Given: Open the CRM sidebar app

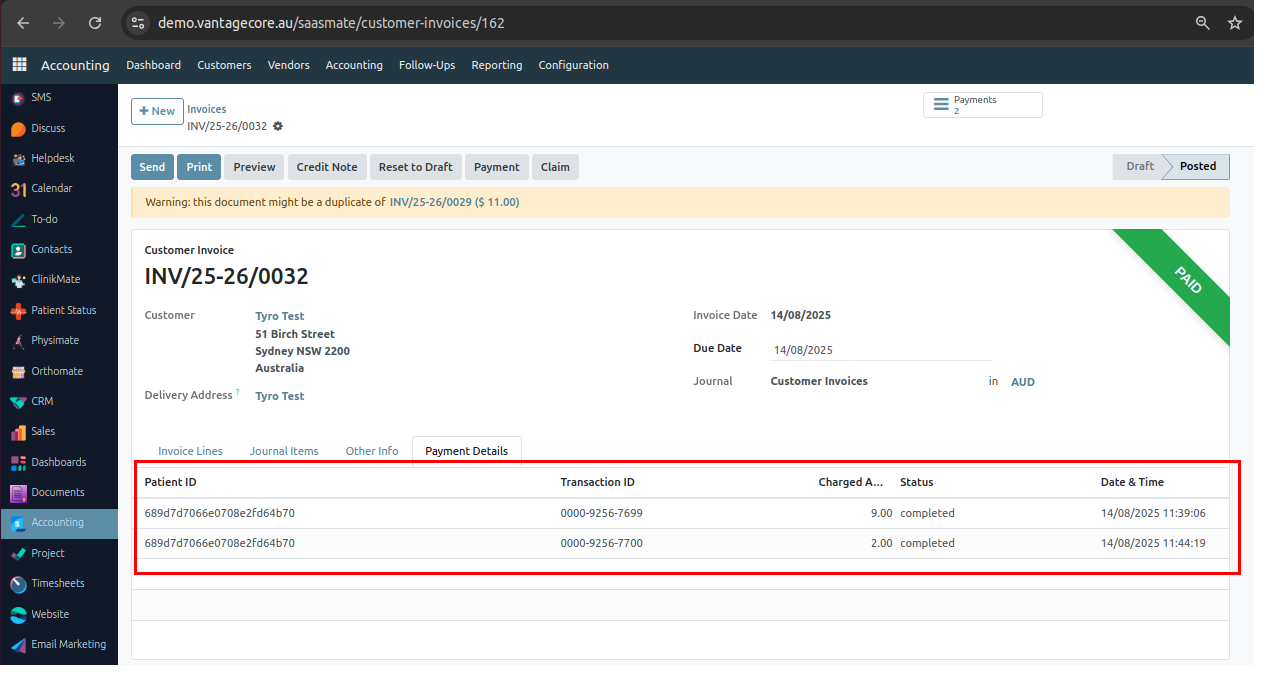Looking at the screenshot, I should pos(42,401).
